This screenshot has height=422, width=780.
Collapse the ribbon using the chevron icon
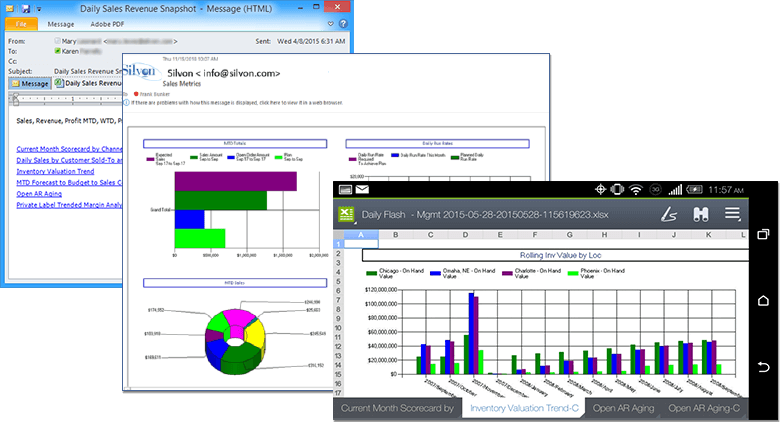331,24
